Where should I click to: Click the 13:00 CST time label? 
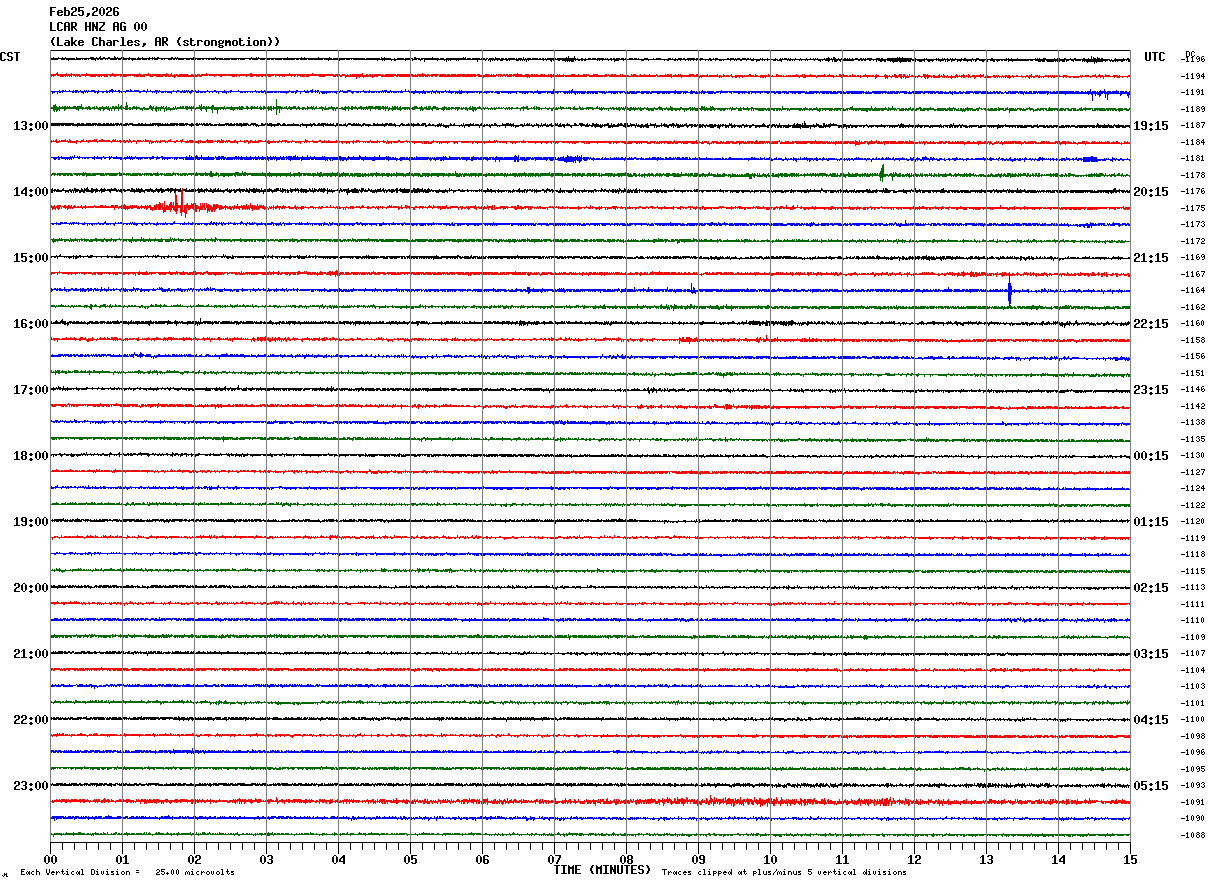pos(30,126)
